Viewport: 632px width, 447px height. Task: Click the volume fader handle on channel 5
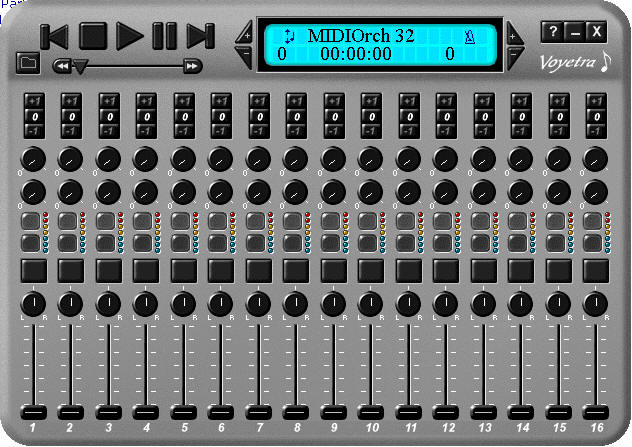pos(183,412)
